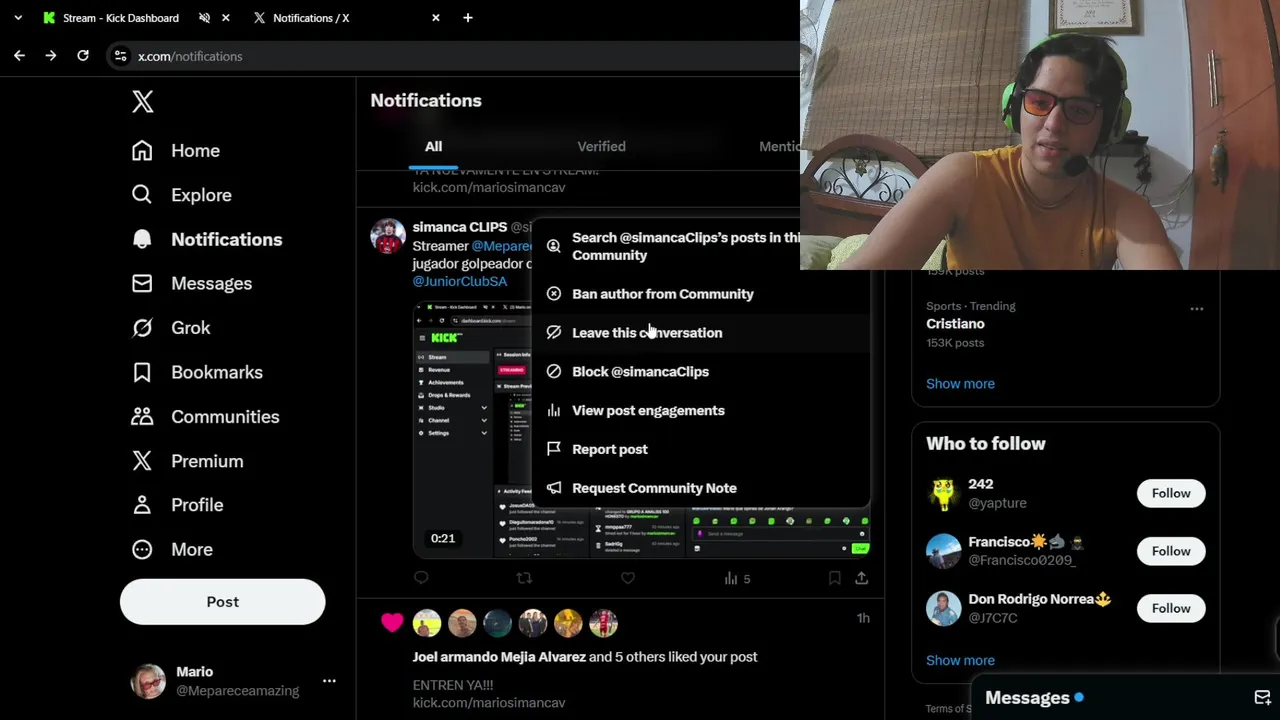The image size is (1280, 720).
Task: Open kick.com/mariosimancav link in top notification
Action: pyautogui.click(x=489, y=188)
